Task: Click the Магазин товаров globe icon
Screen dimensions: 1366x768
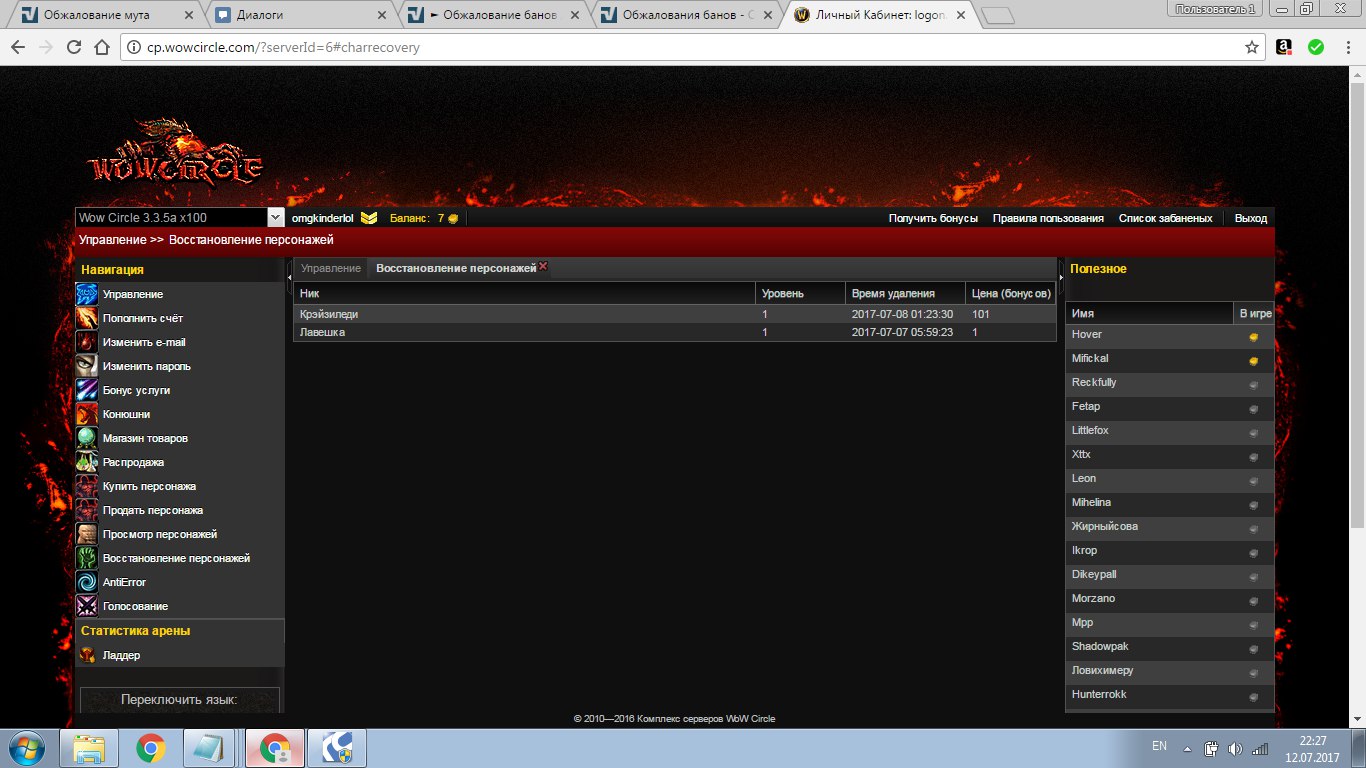Action: coord(87,438)
